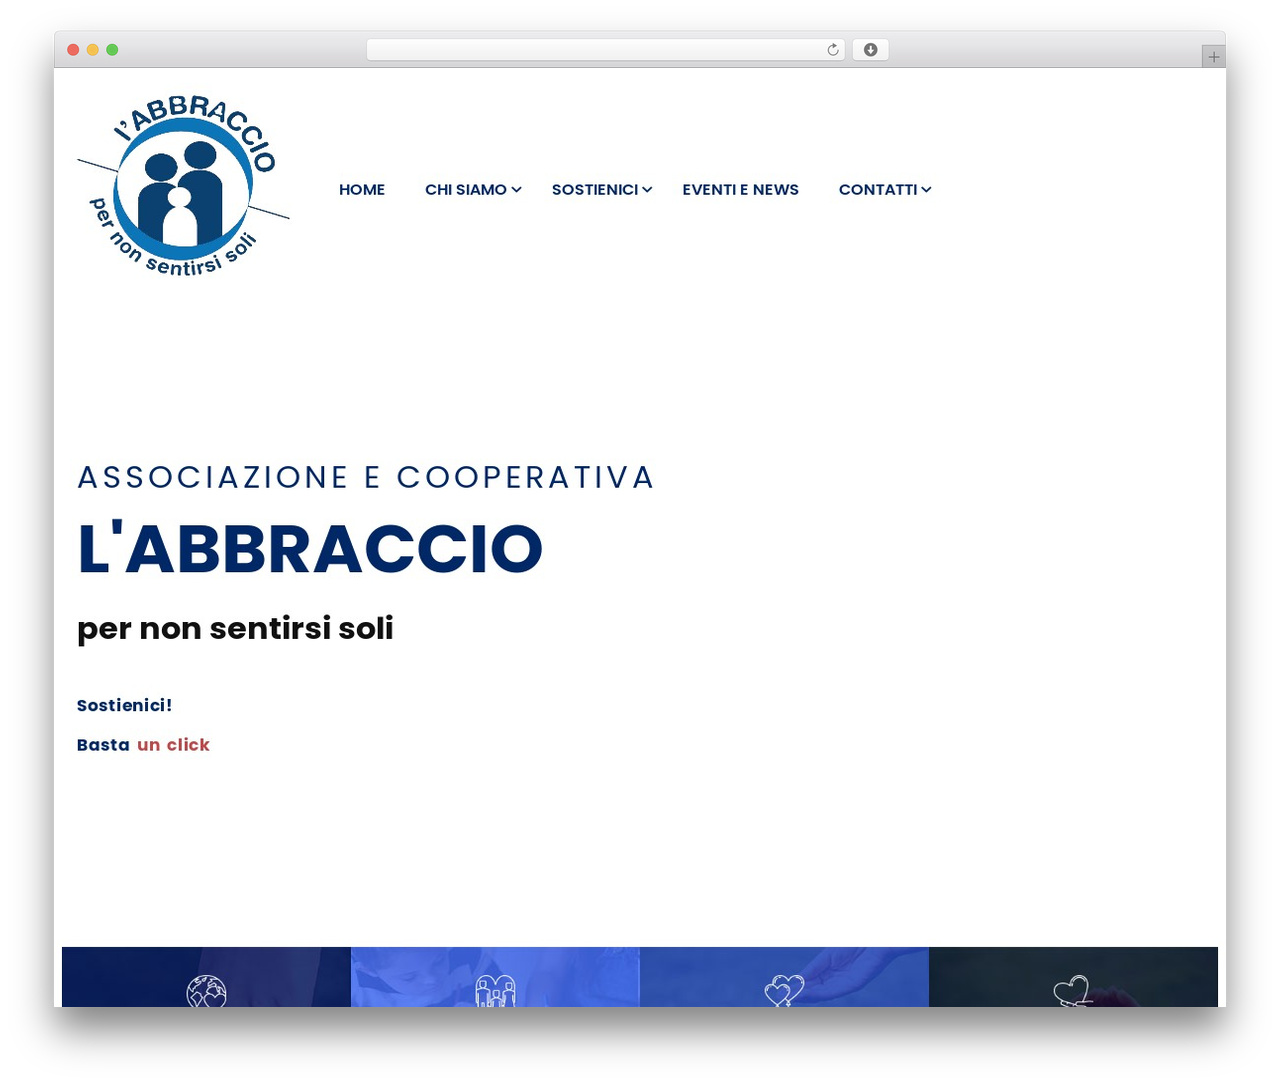Click the globe heart icon tile
The width and height of the screenshot is (1280, 1084).
206,977
